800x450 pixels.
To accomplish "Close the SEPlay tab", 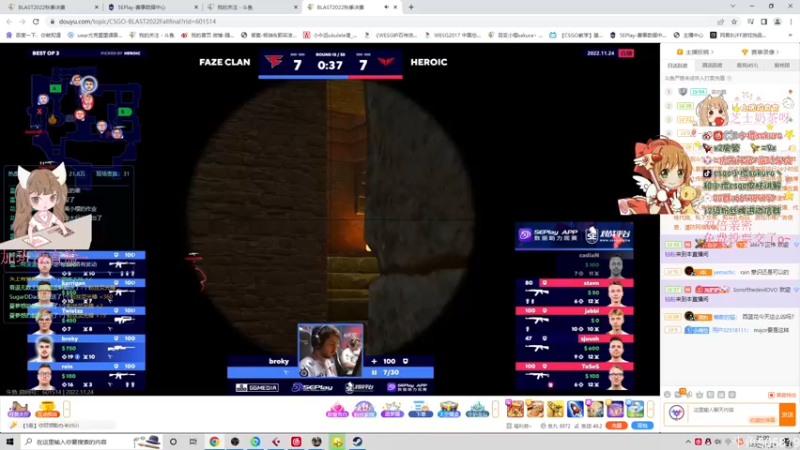I will (196, 7).
